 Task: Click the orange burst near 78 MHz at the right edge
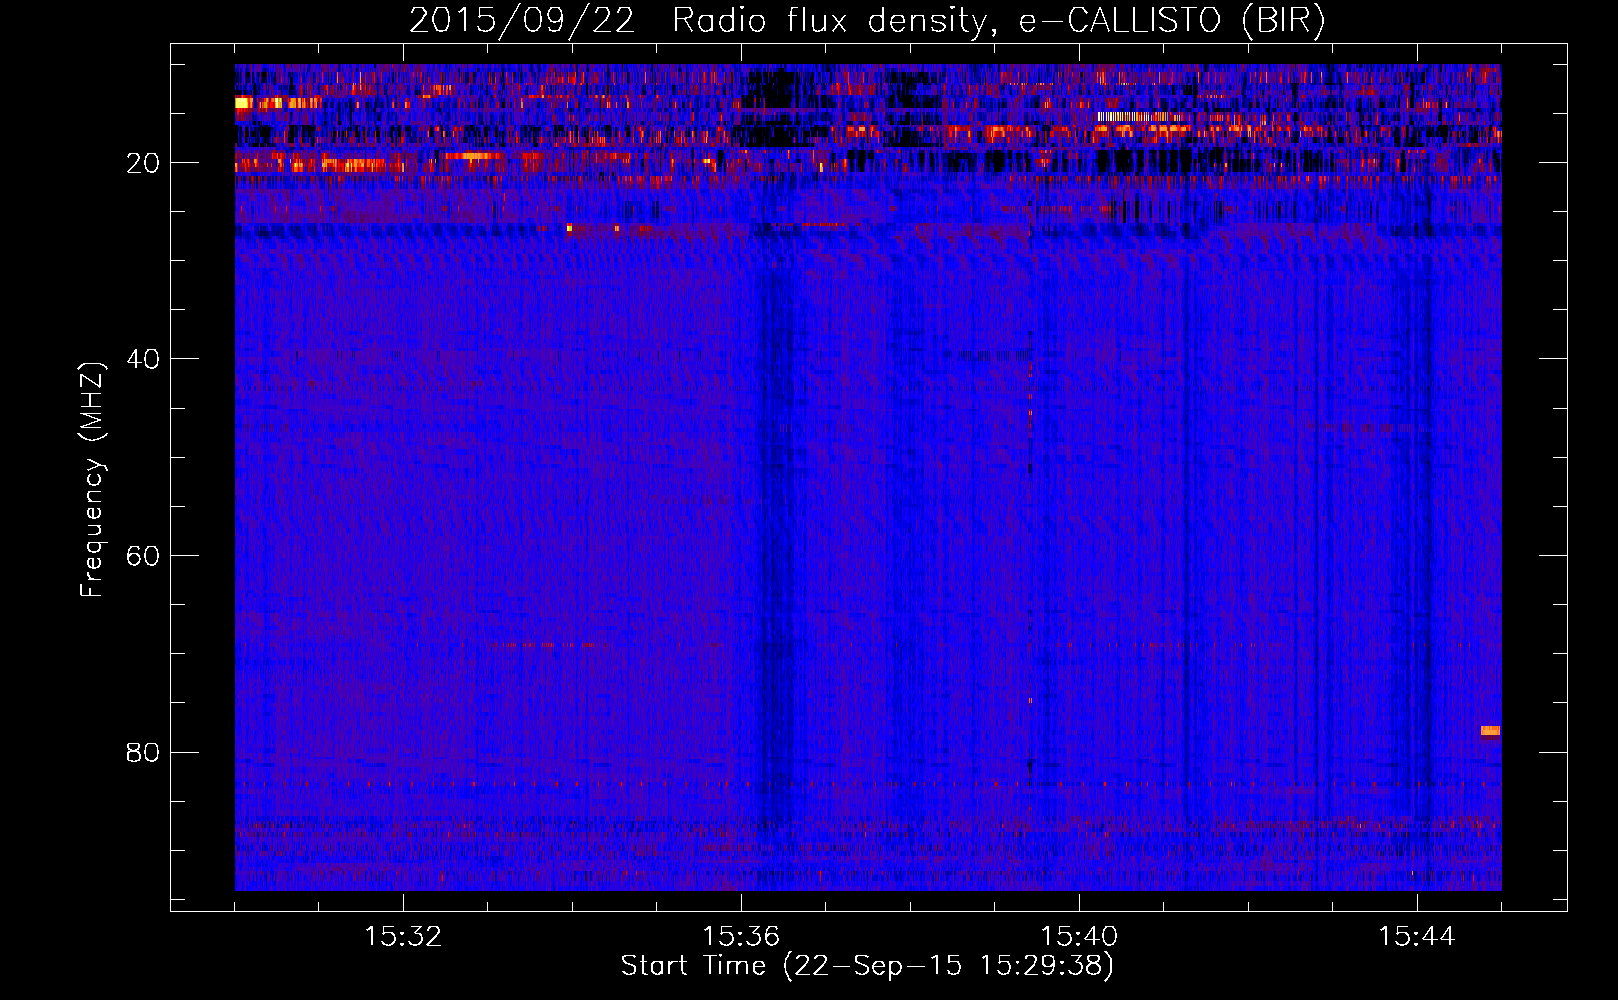1490,730
